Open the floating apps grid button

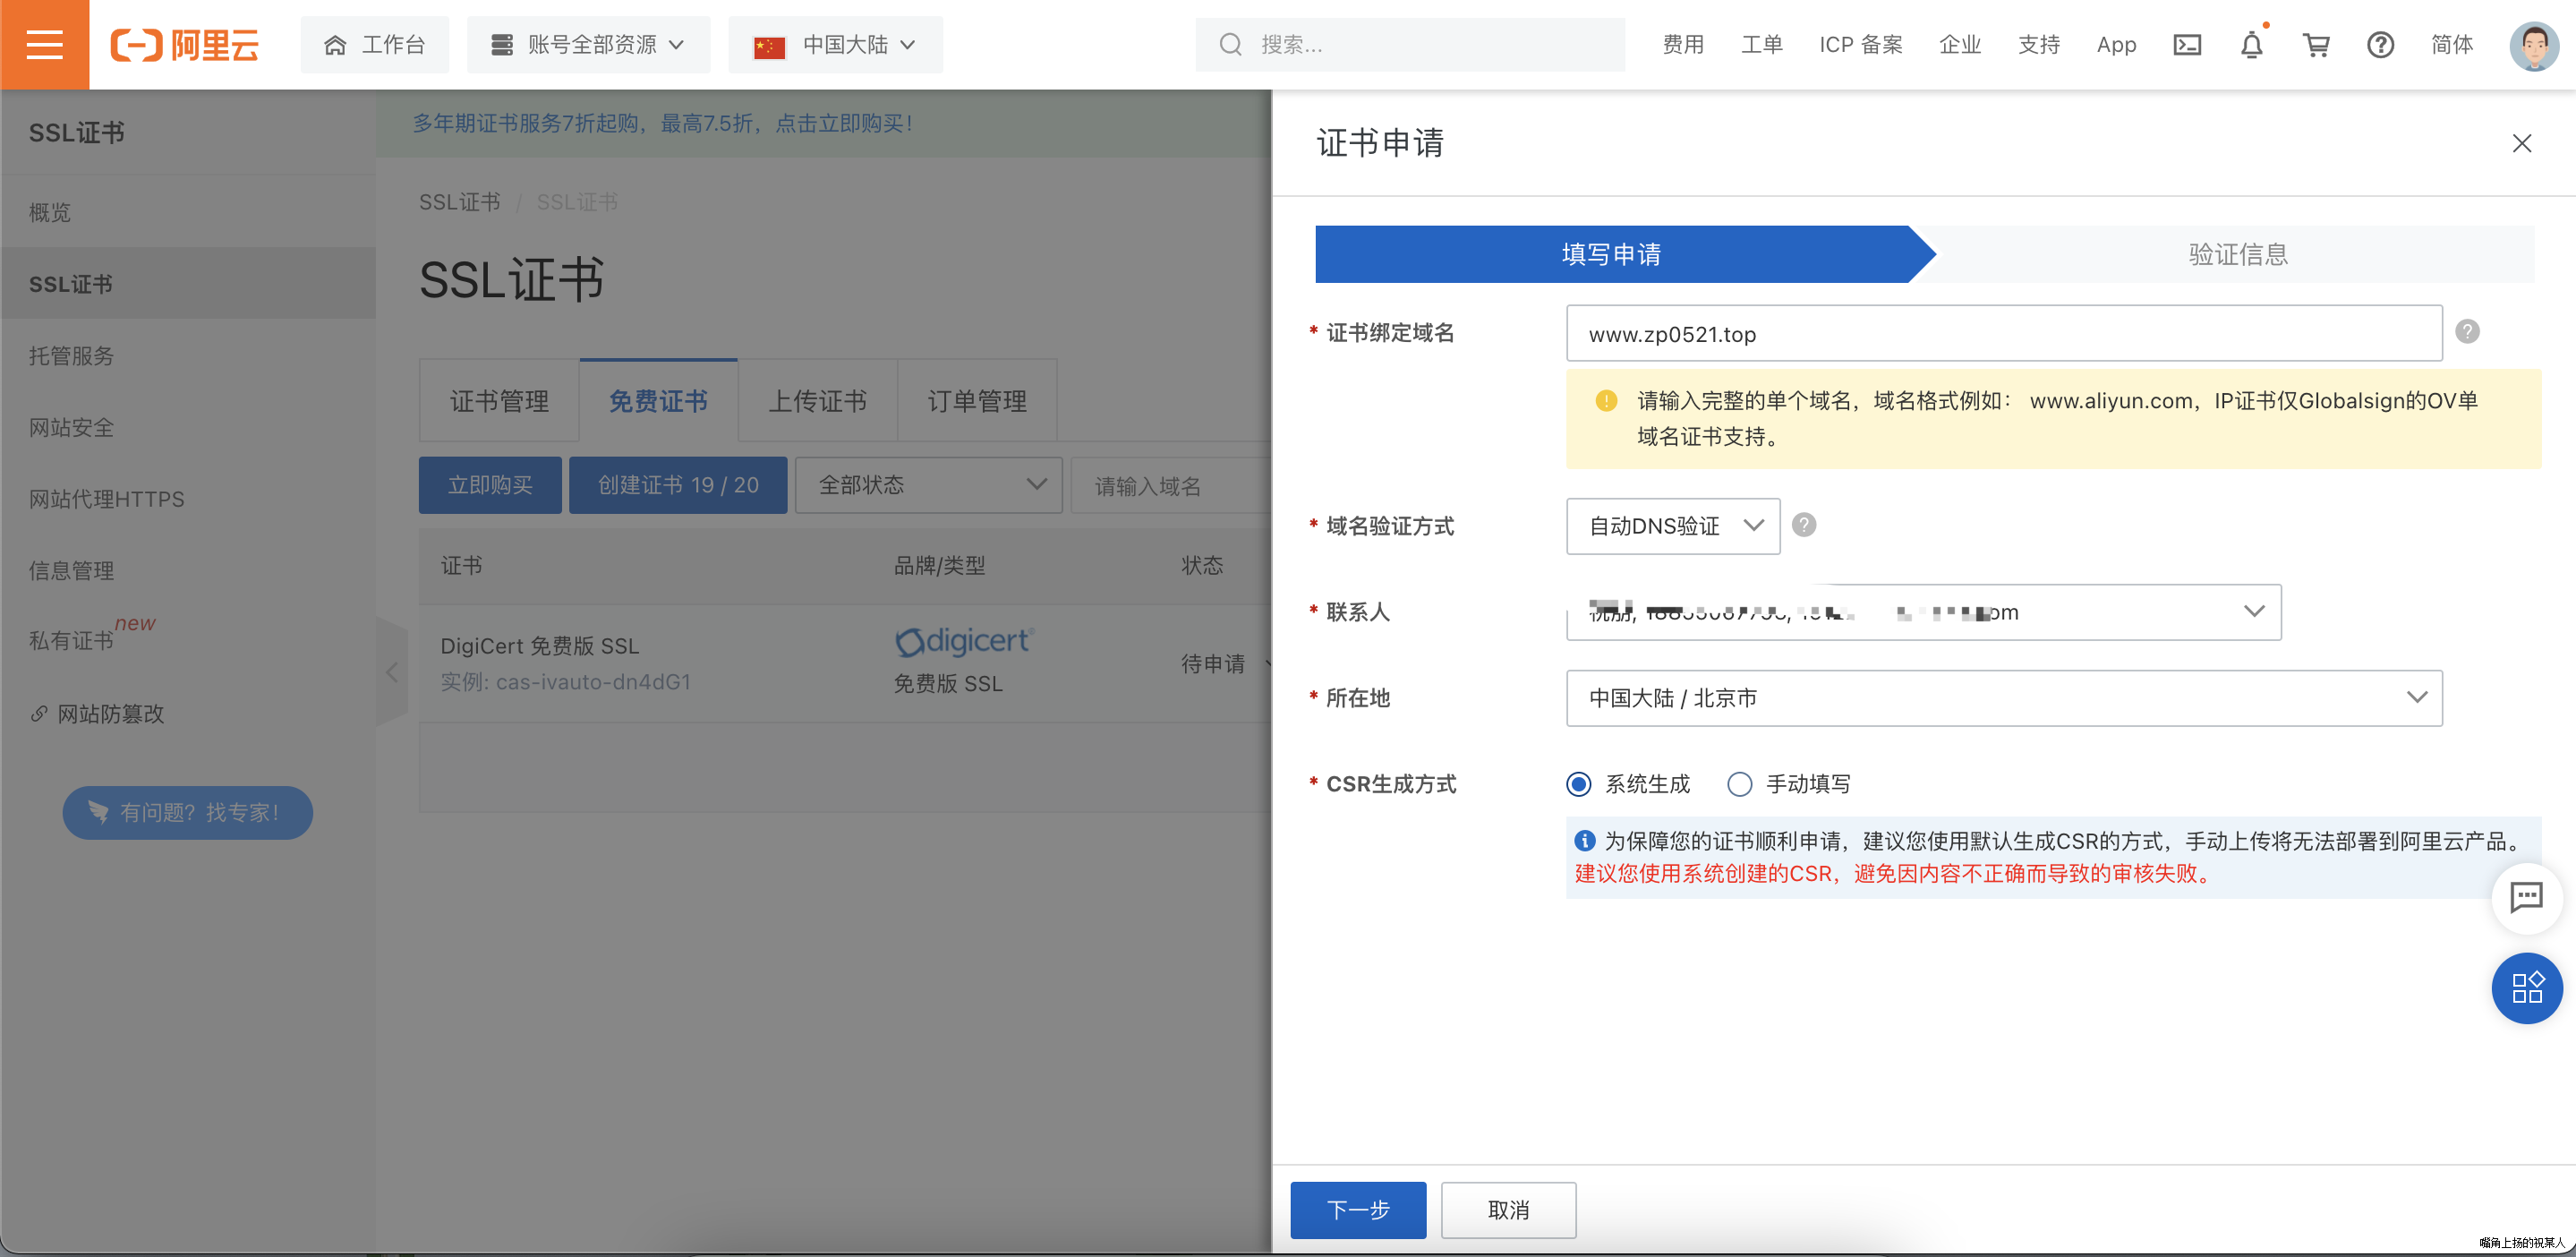click(x=2527, y=987)
